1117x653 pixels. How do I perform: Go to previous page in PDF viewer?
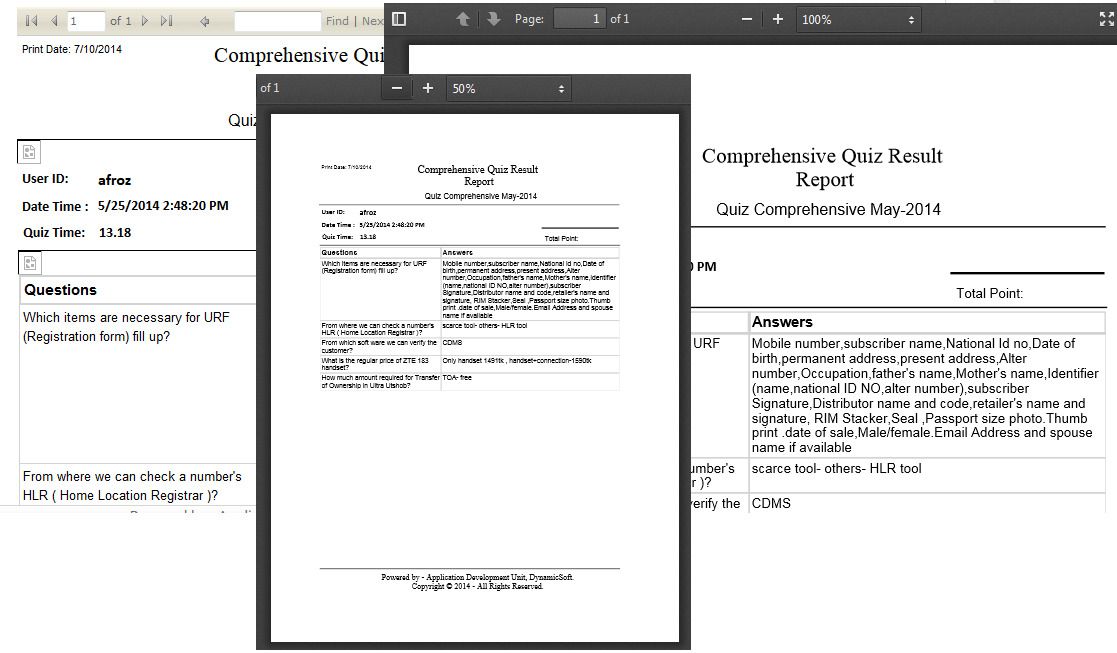[x=463, y=19]
